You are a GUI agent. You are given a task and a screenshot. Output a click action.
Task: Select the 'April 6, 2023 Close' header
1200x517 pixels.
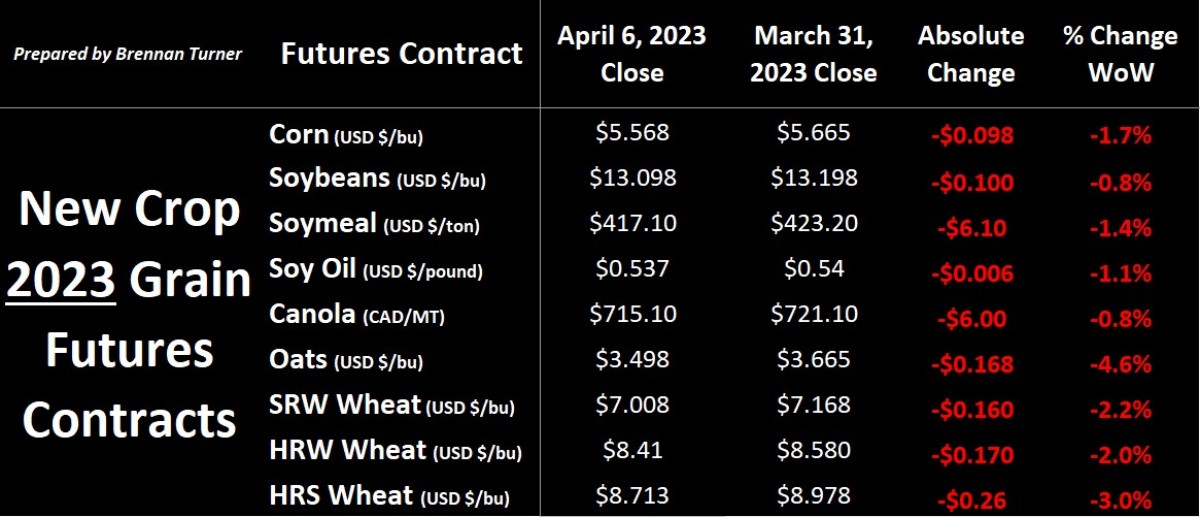pos(633,54)
